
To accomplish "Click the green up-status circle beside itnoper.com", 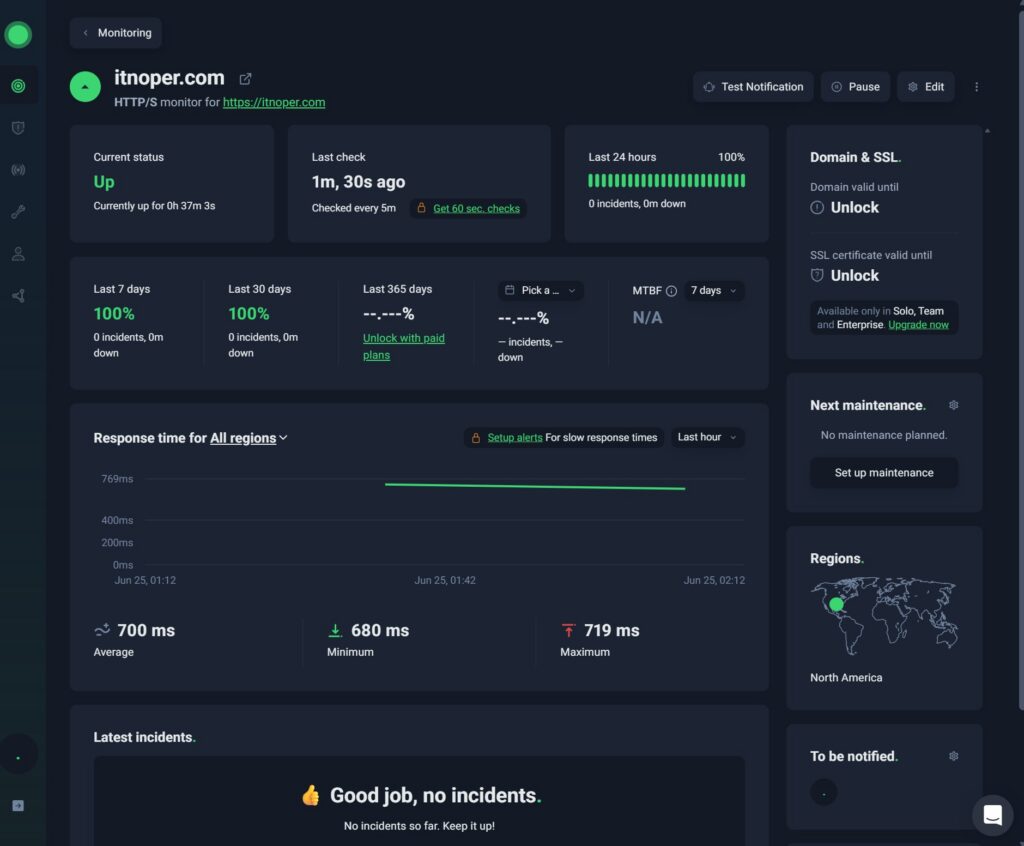I will (85, 86).
